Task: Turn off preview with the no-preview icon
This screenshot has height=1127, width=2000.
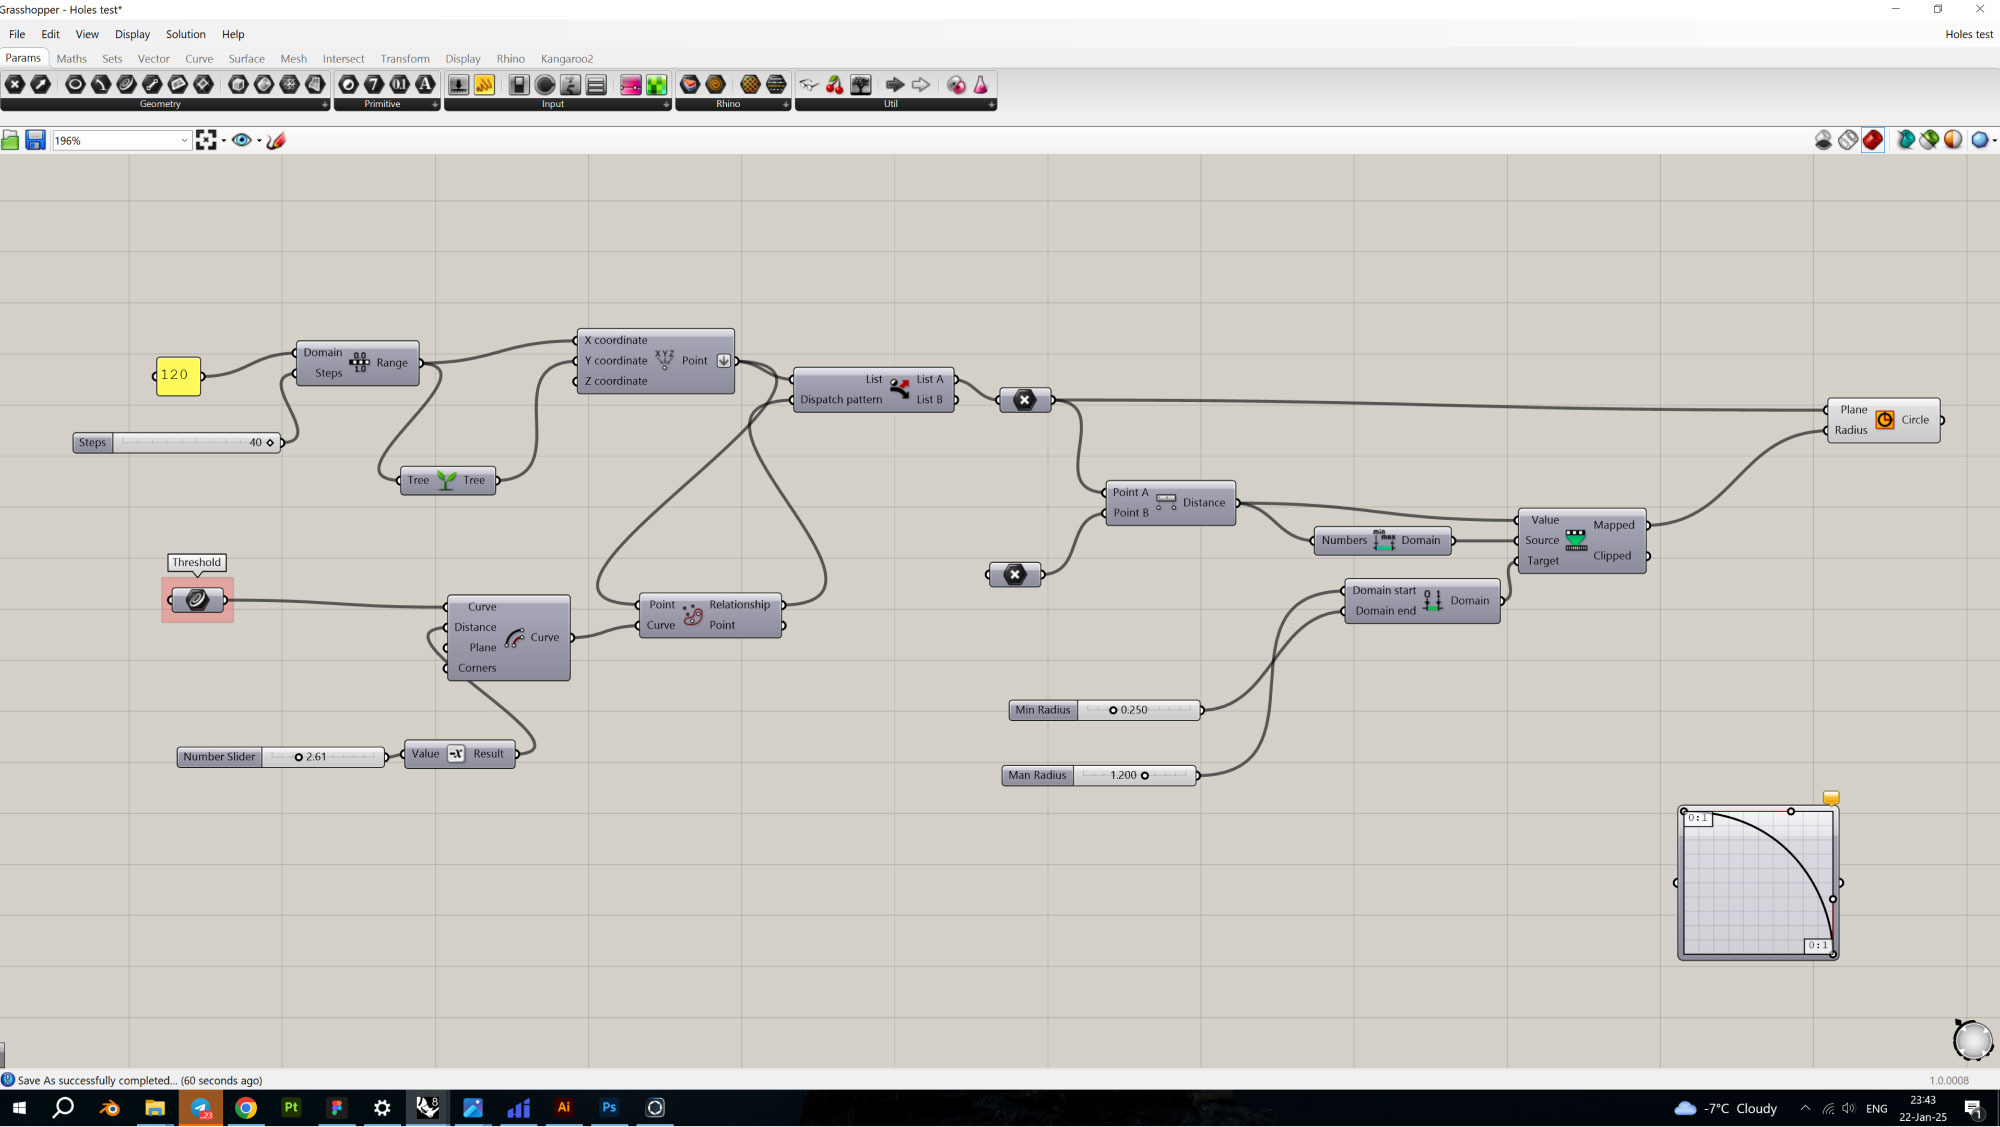Action: pyautogui.click(x=1823, y=140)
